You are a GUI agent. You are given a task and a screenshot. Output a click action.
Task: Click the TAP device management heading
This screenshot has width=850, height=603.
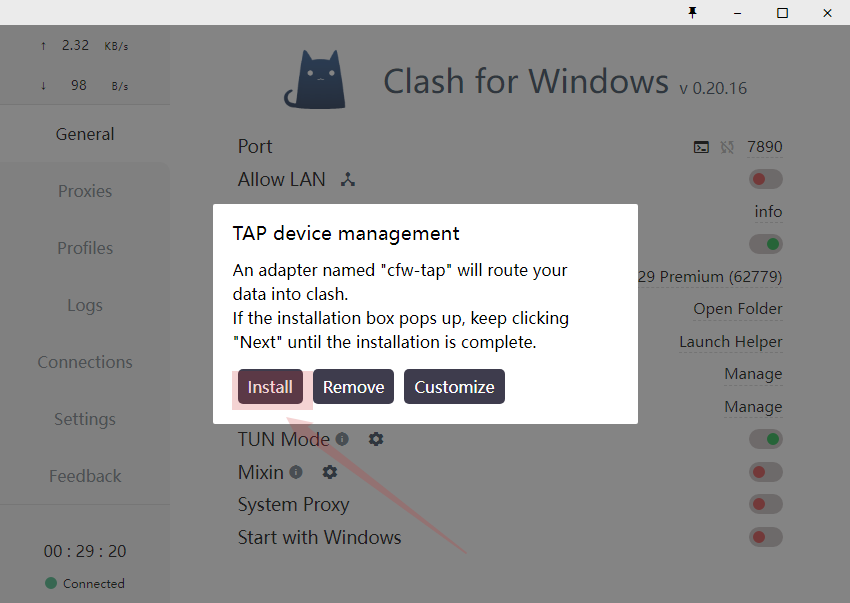[x=346, y=234]
